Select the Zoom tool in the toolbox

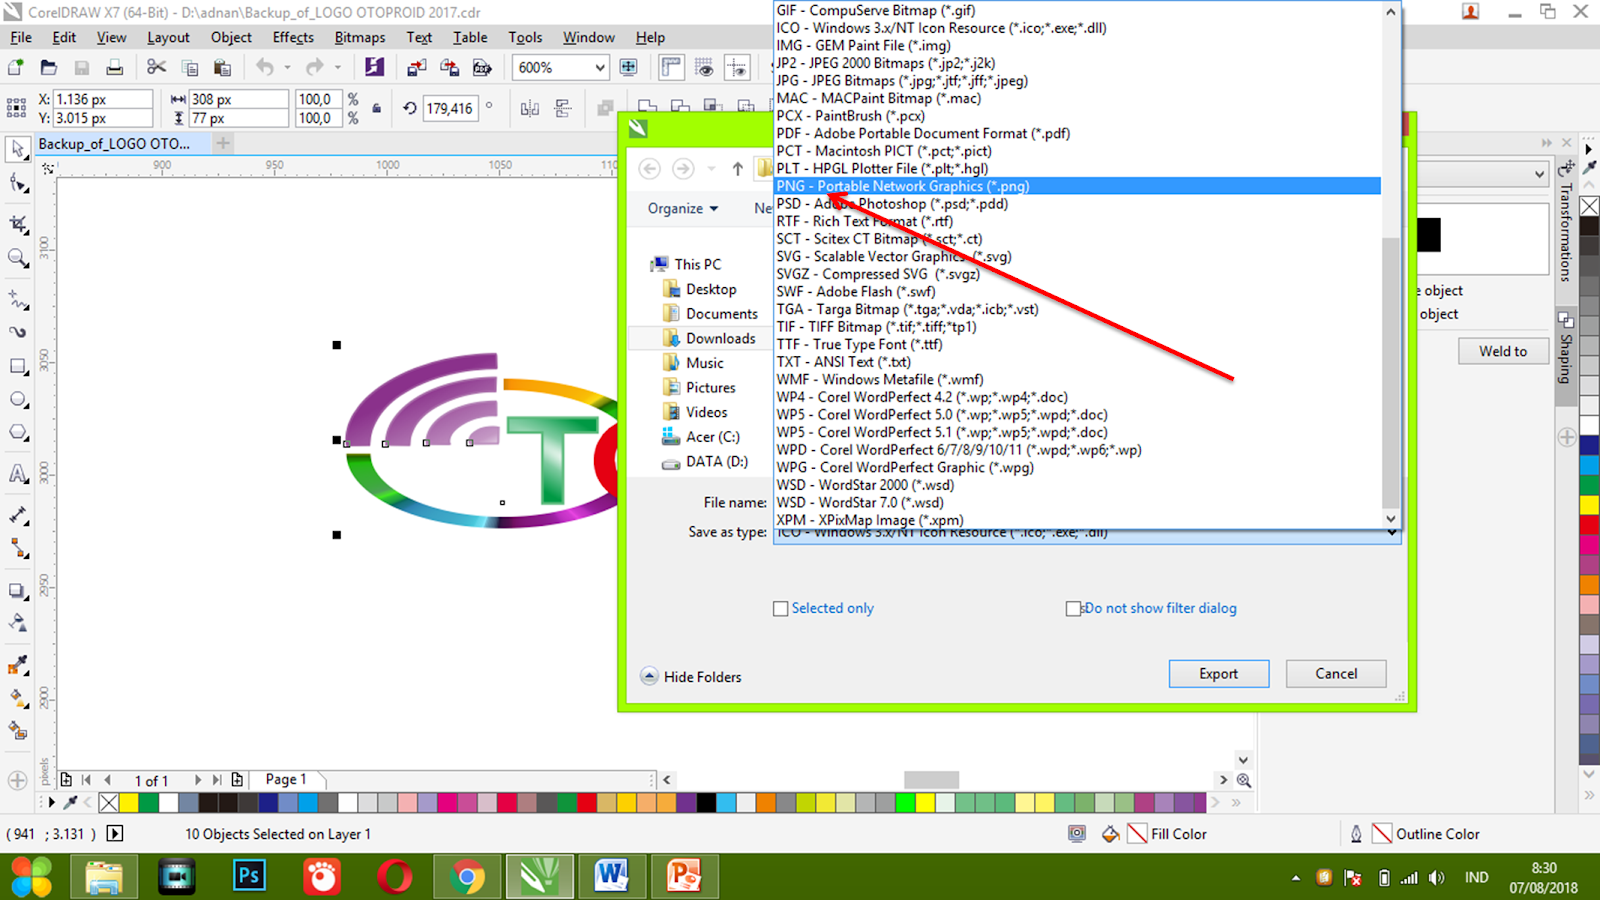pos(18,258)
